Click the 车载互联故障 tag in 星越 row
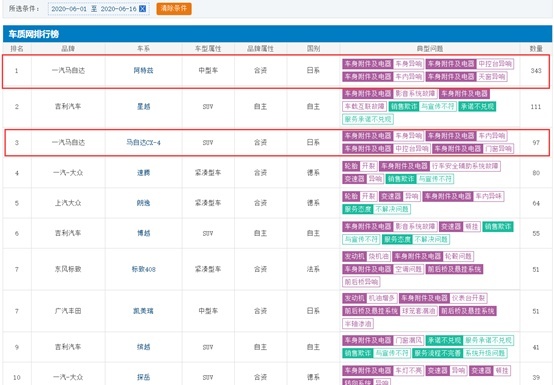This screenshot has height=385, width=554. click(364, 106)
